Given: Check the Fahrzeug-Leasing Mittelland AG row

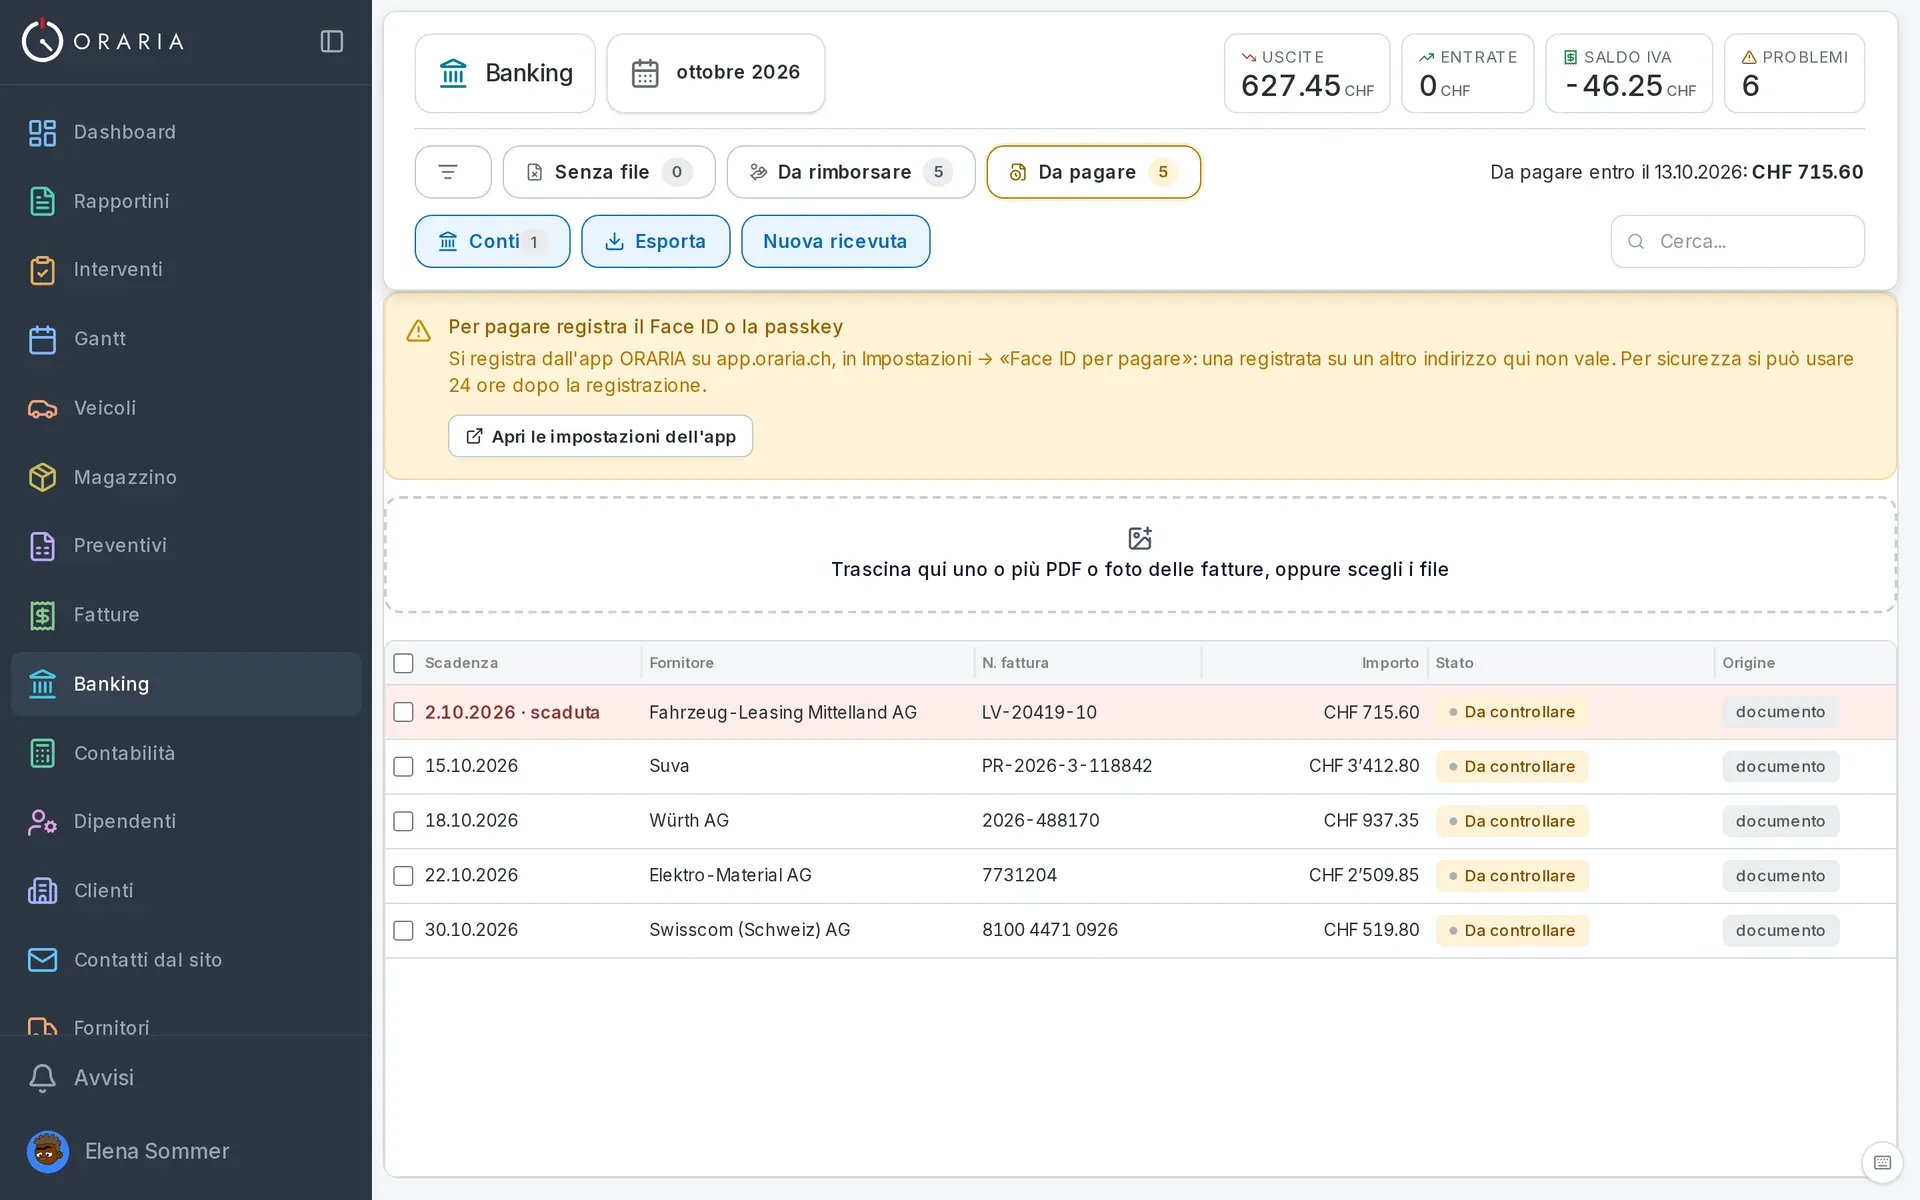Looking at the screenshot, I should coord(403,712).
